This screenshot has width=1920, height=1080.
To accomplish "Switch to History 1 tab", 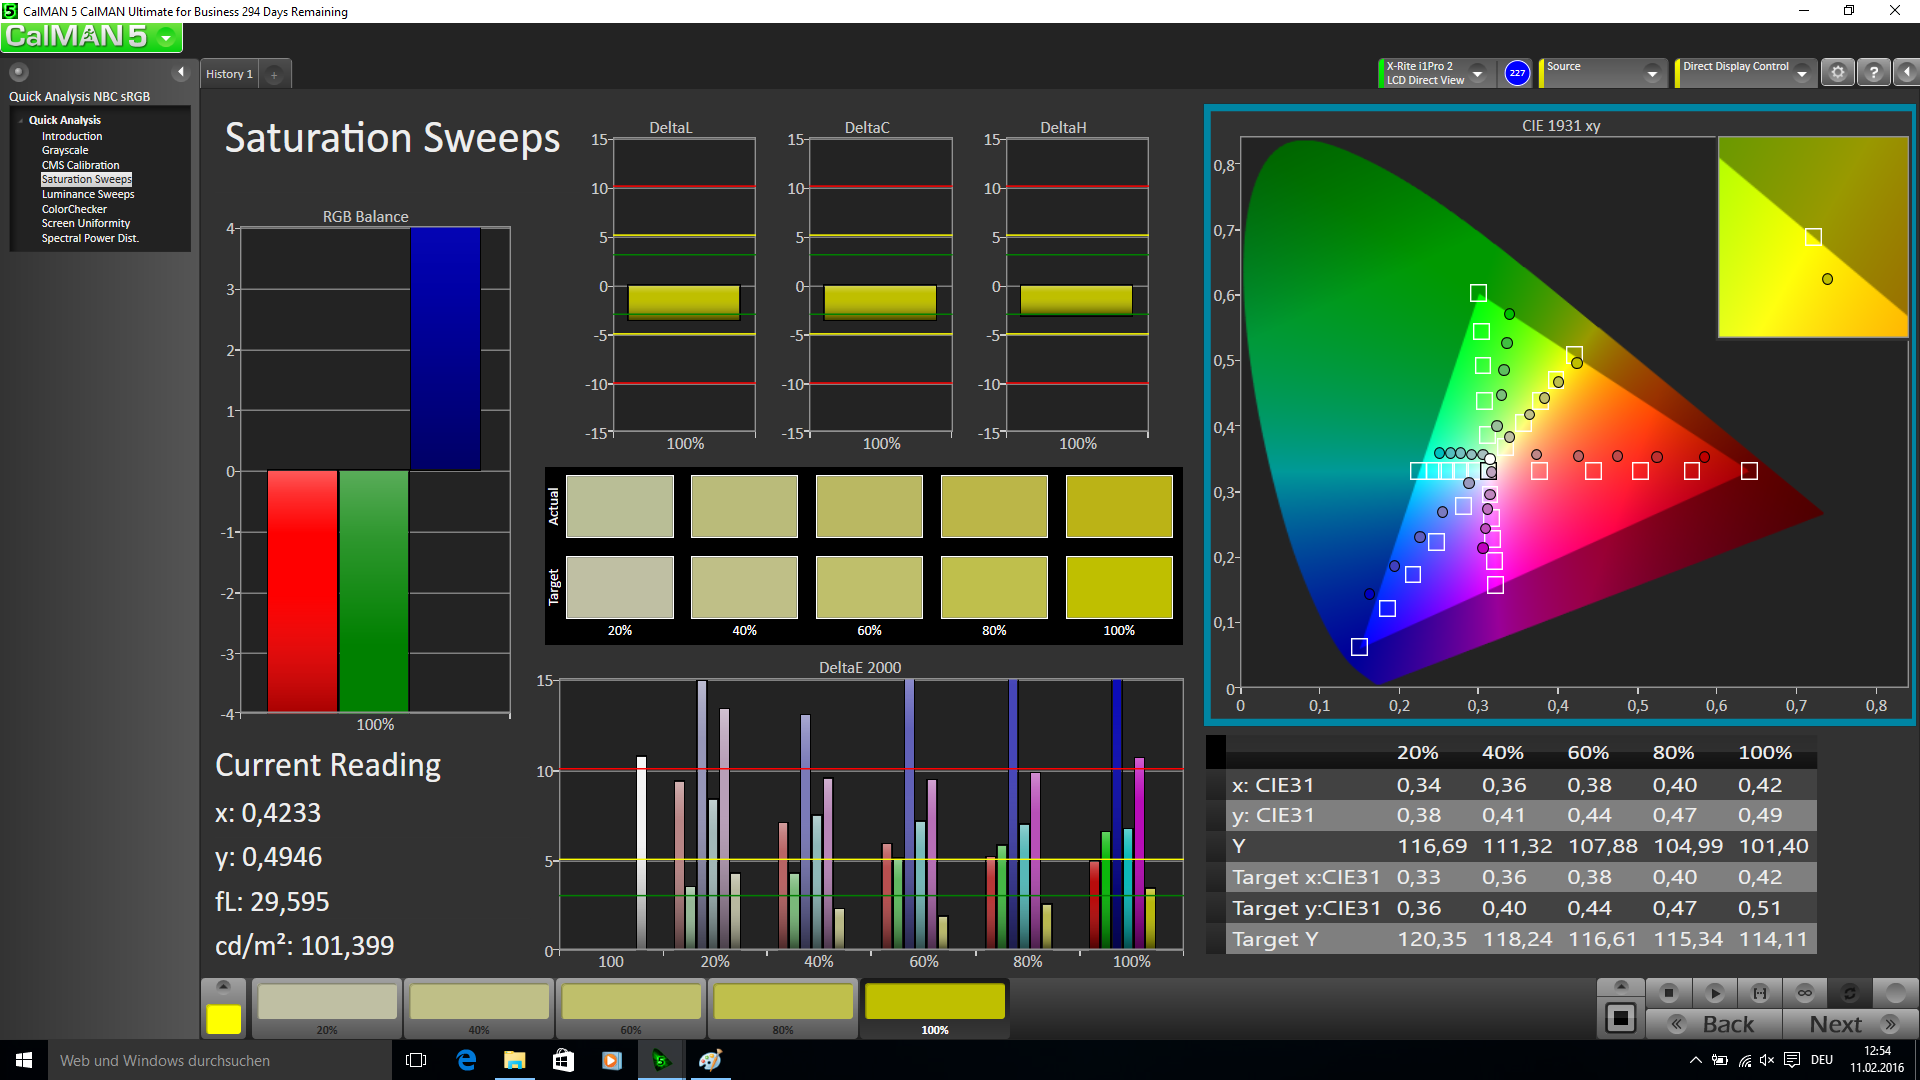I will [x=229, y=74].
